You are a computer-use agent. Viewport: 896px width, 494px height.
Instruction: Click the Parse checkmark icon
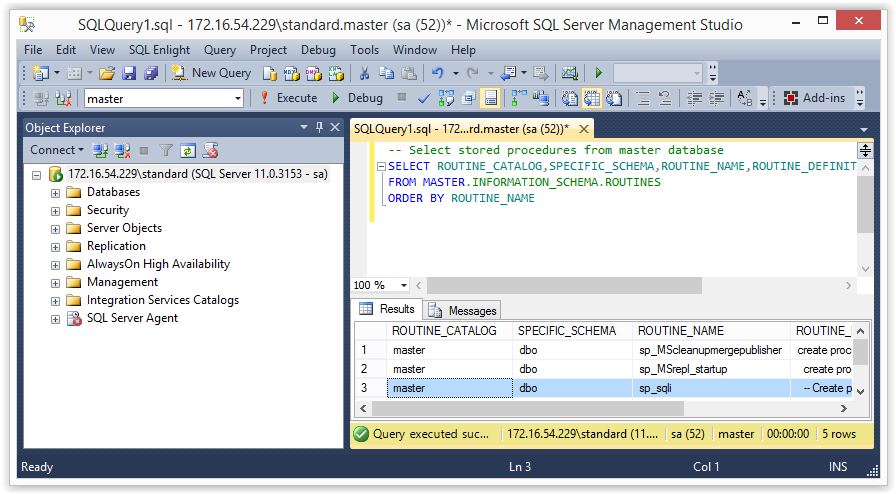pos(423,98)
